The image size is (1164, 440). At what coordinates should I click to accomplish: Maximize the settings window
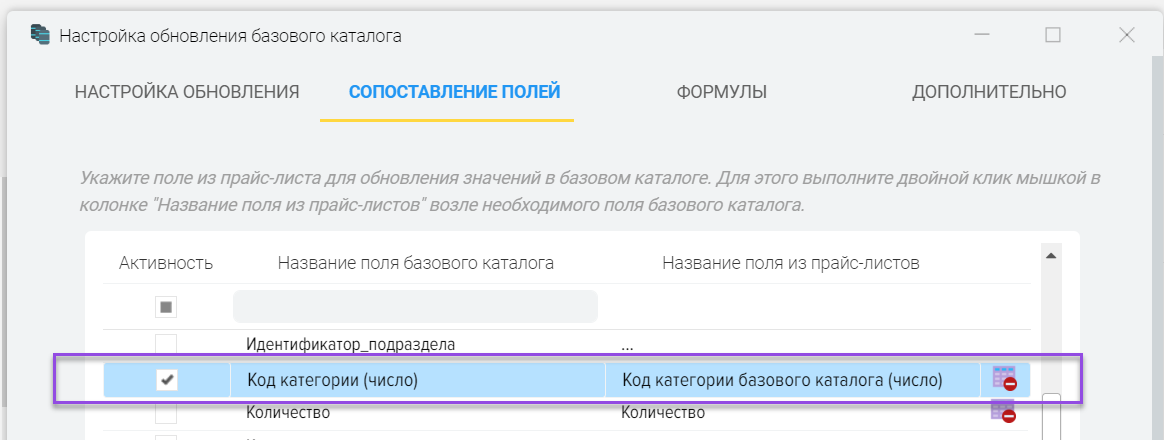point(1052,35)
